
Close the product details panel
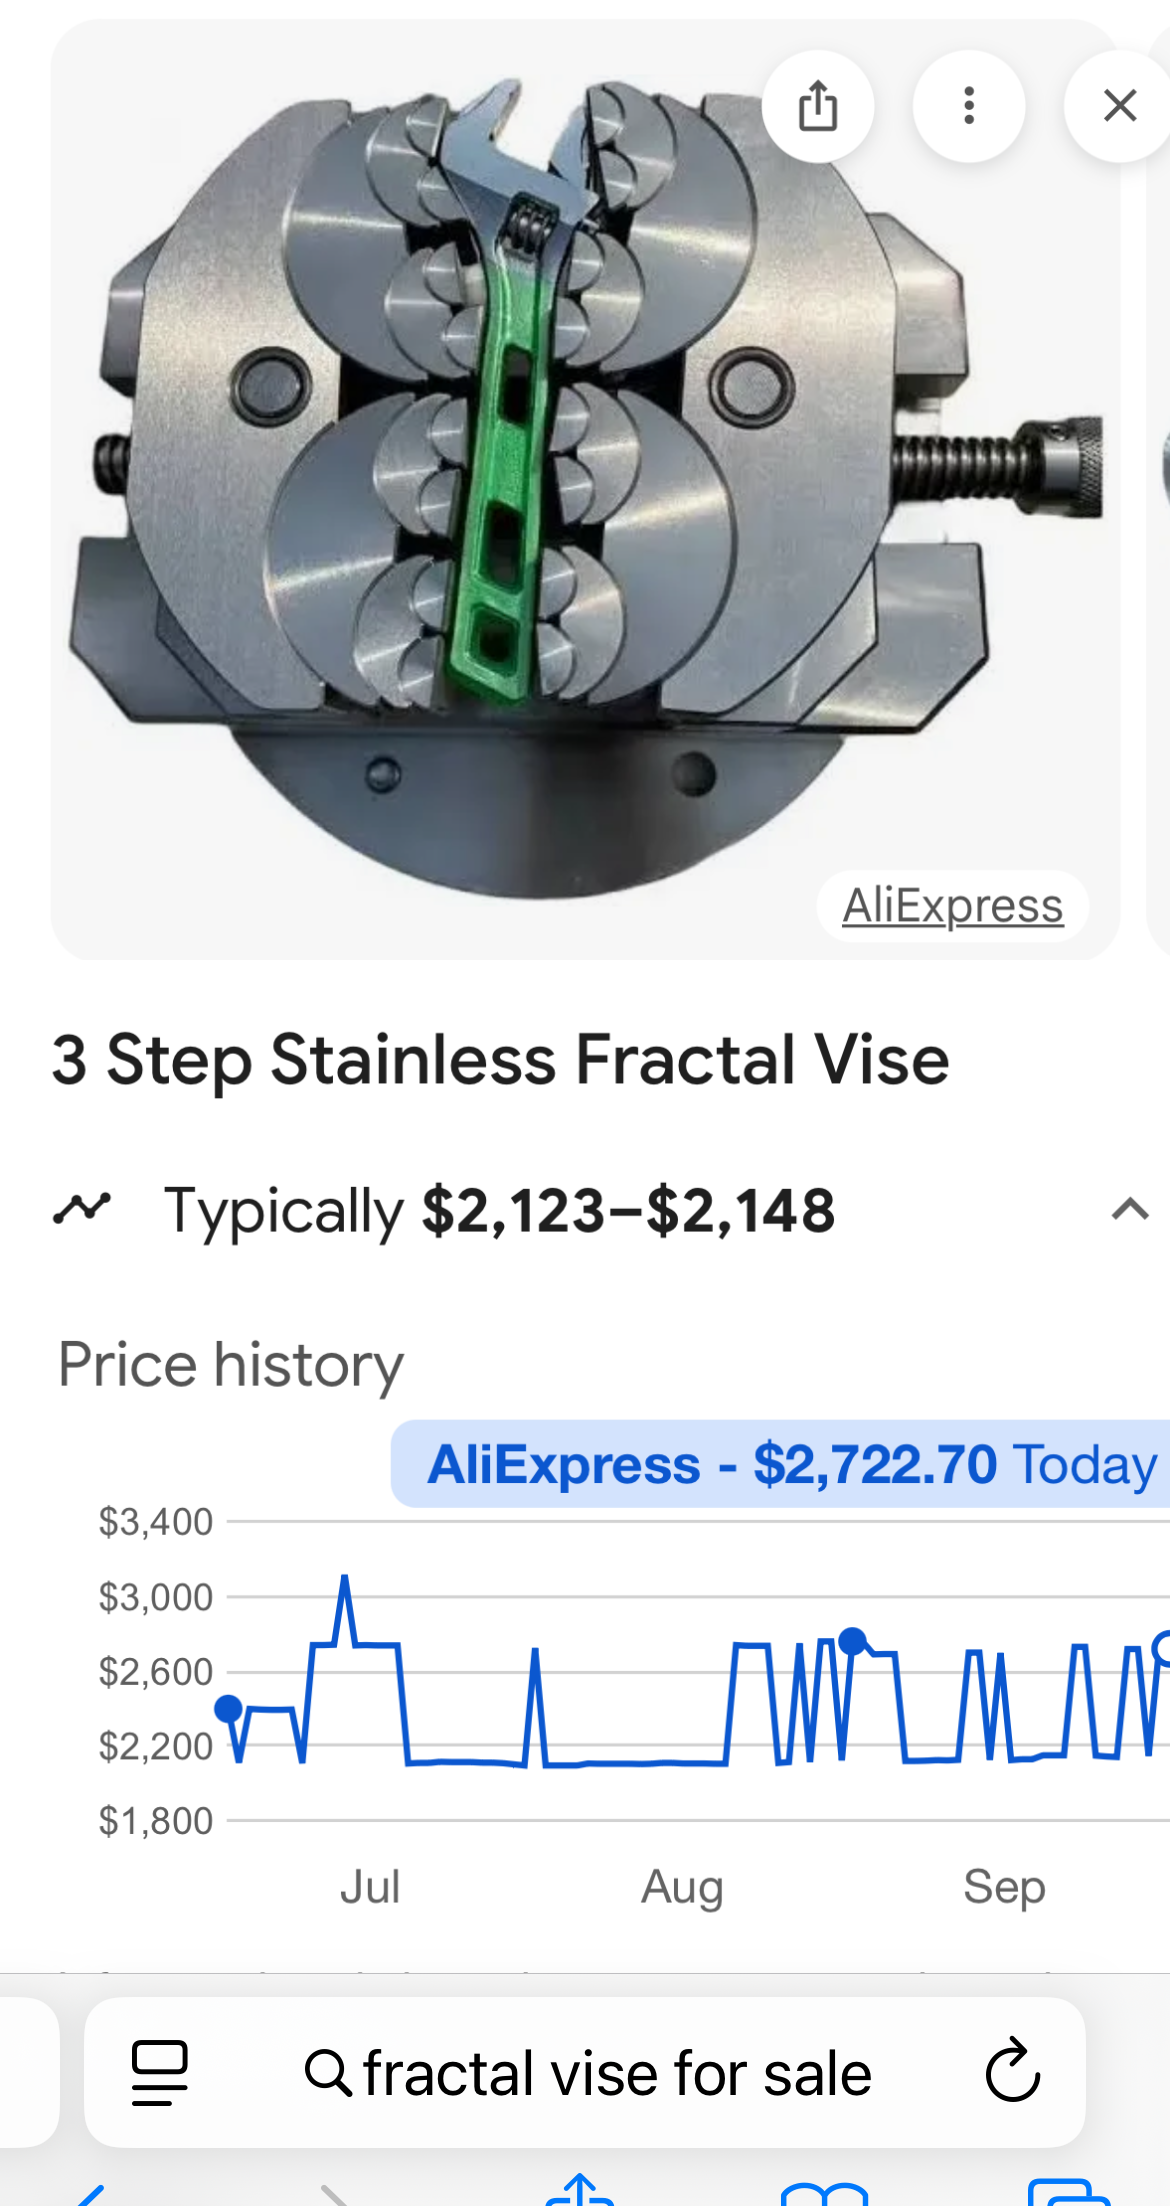pyautogui.click(x=1119, y=106)
